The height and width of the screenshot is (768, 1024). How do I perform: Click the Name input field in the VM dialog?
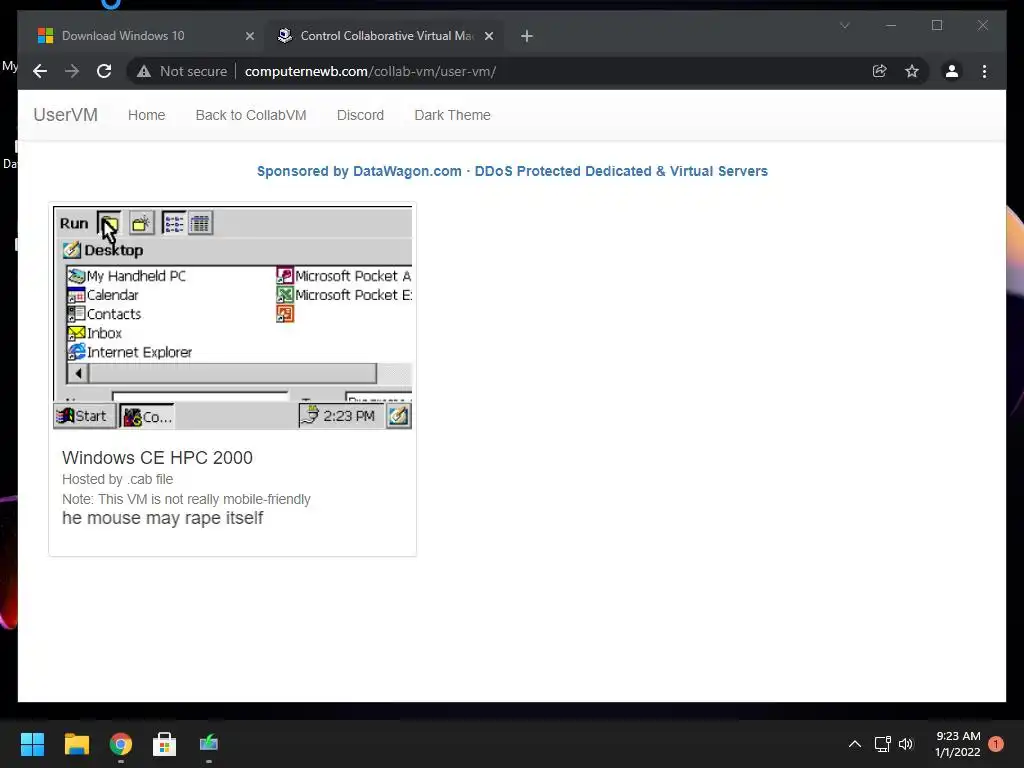pos(200,396)
